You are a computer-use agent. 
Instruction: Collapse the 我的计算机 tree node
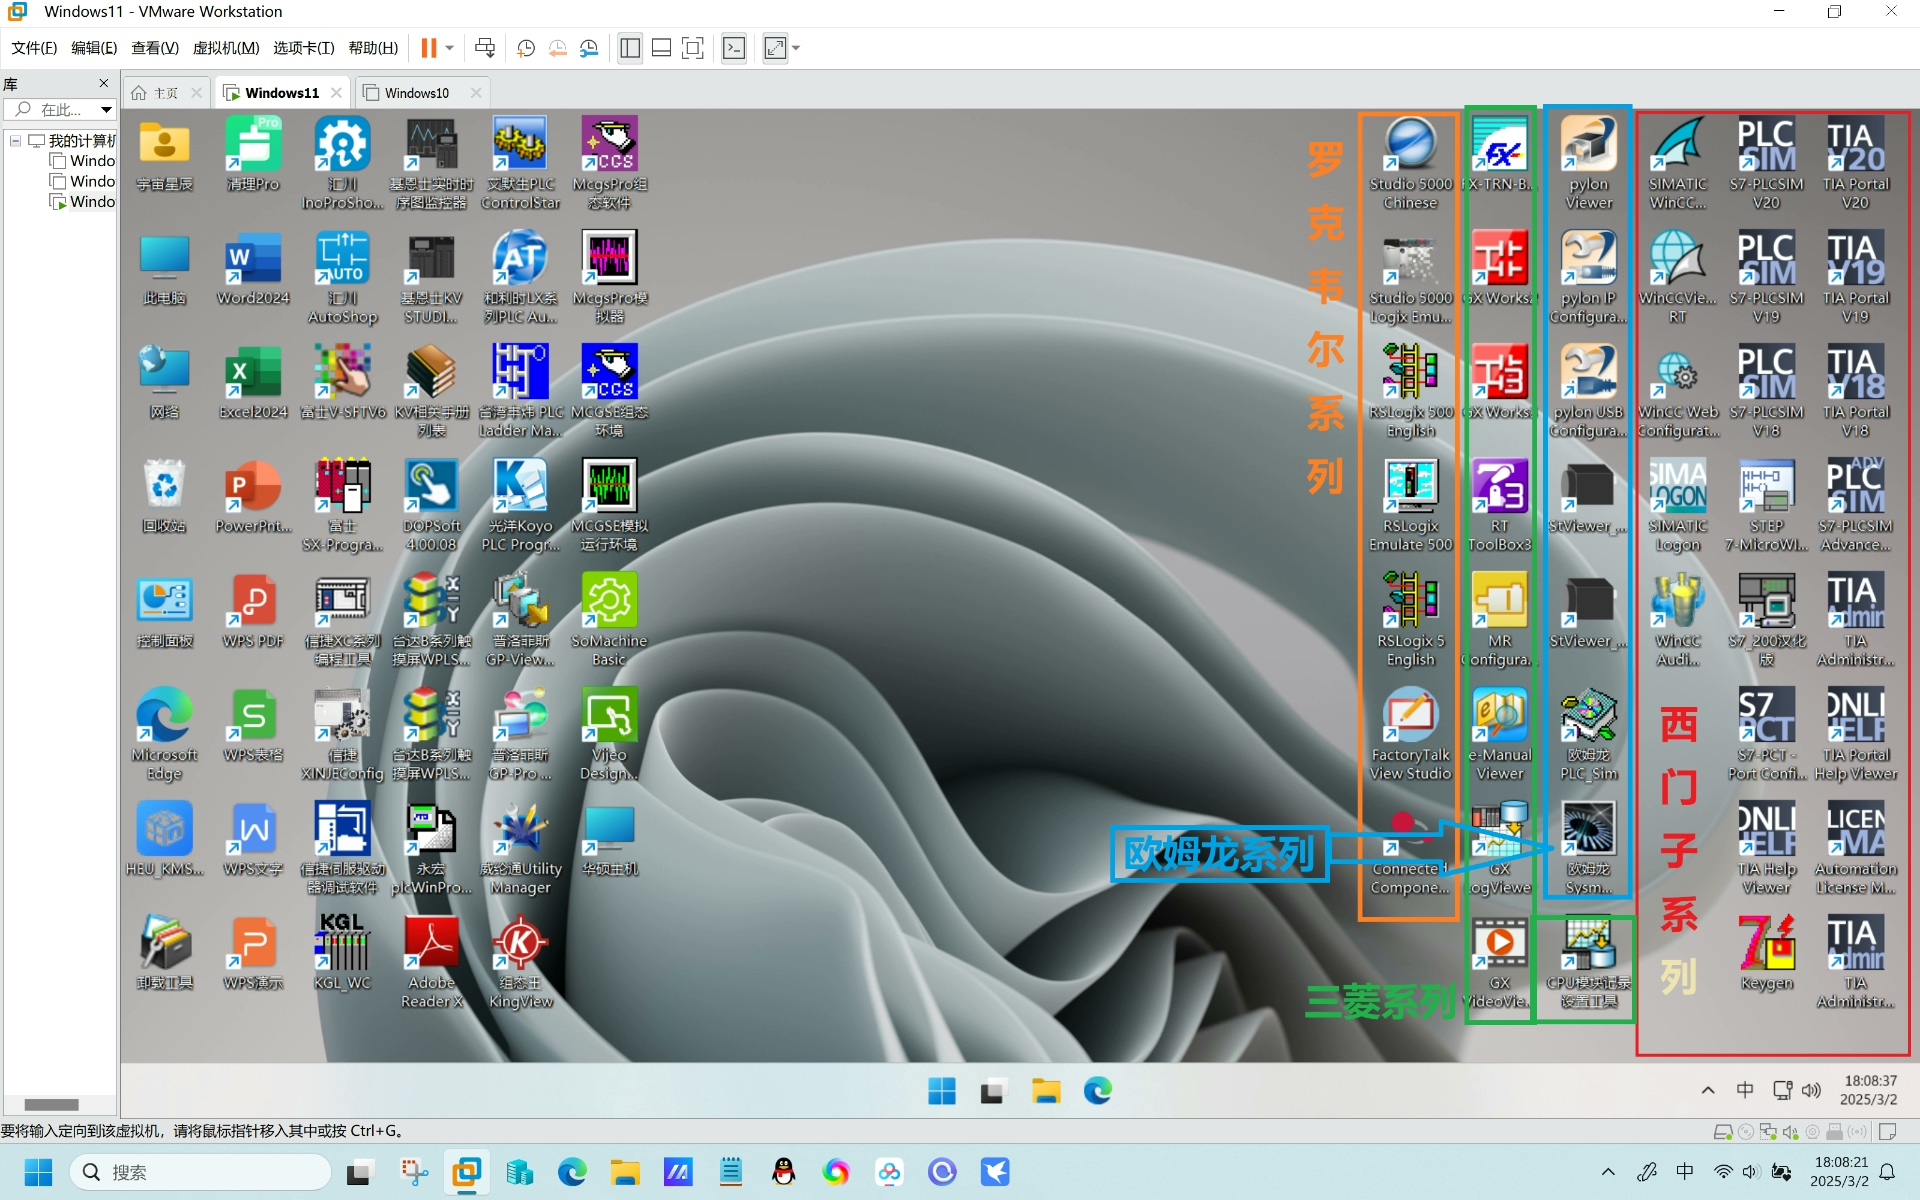coord(16,141)
